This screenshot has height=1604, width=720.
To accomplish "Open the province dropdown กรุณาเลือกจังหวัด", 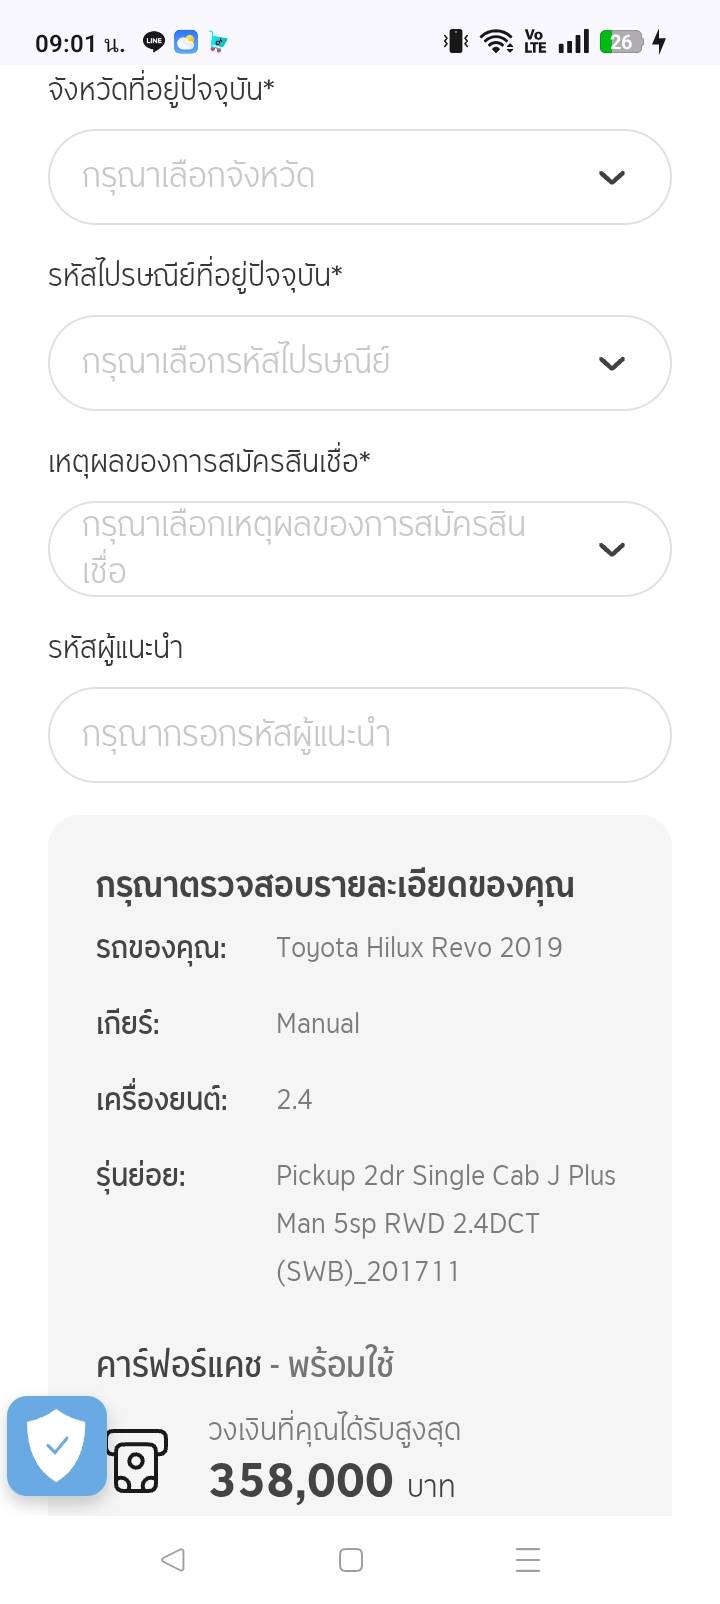I will [x=330, y=177].
